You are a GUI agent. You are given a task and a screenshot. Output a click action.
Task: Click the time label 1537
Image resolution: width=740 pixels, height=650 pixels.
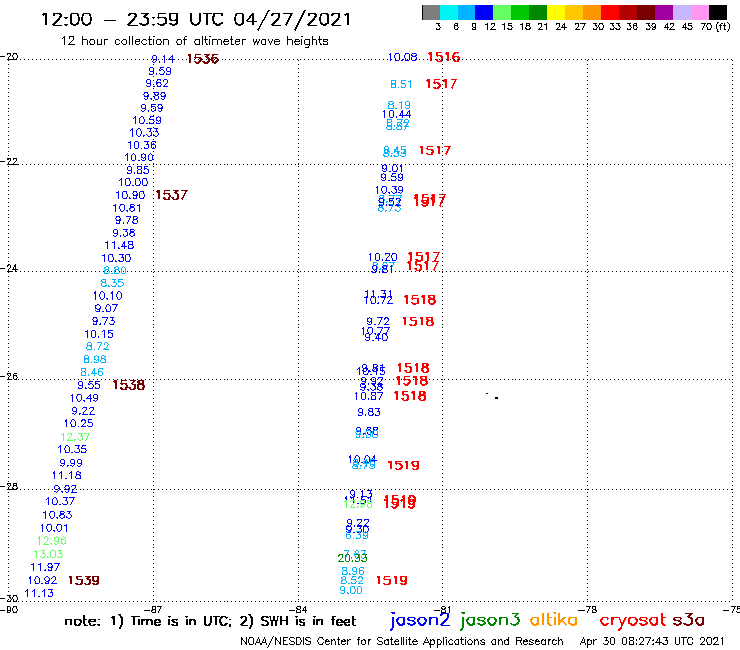click(x=171, y=195)
